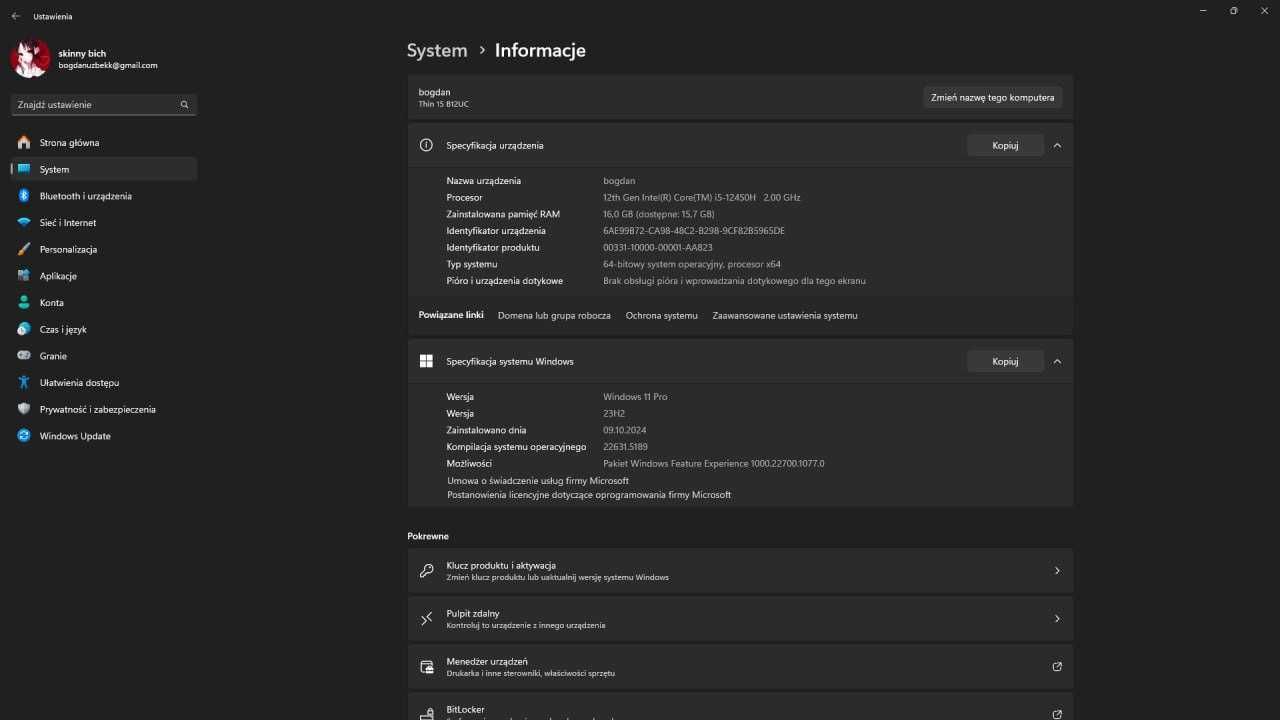Open the Granie sidebar entry
The image size is (1280, 720).
pyautogui.click(x=104, y=356)
